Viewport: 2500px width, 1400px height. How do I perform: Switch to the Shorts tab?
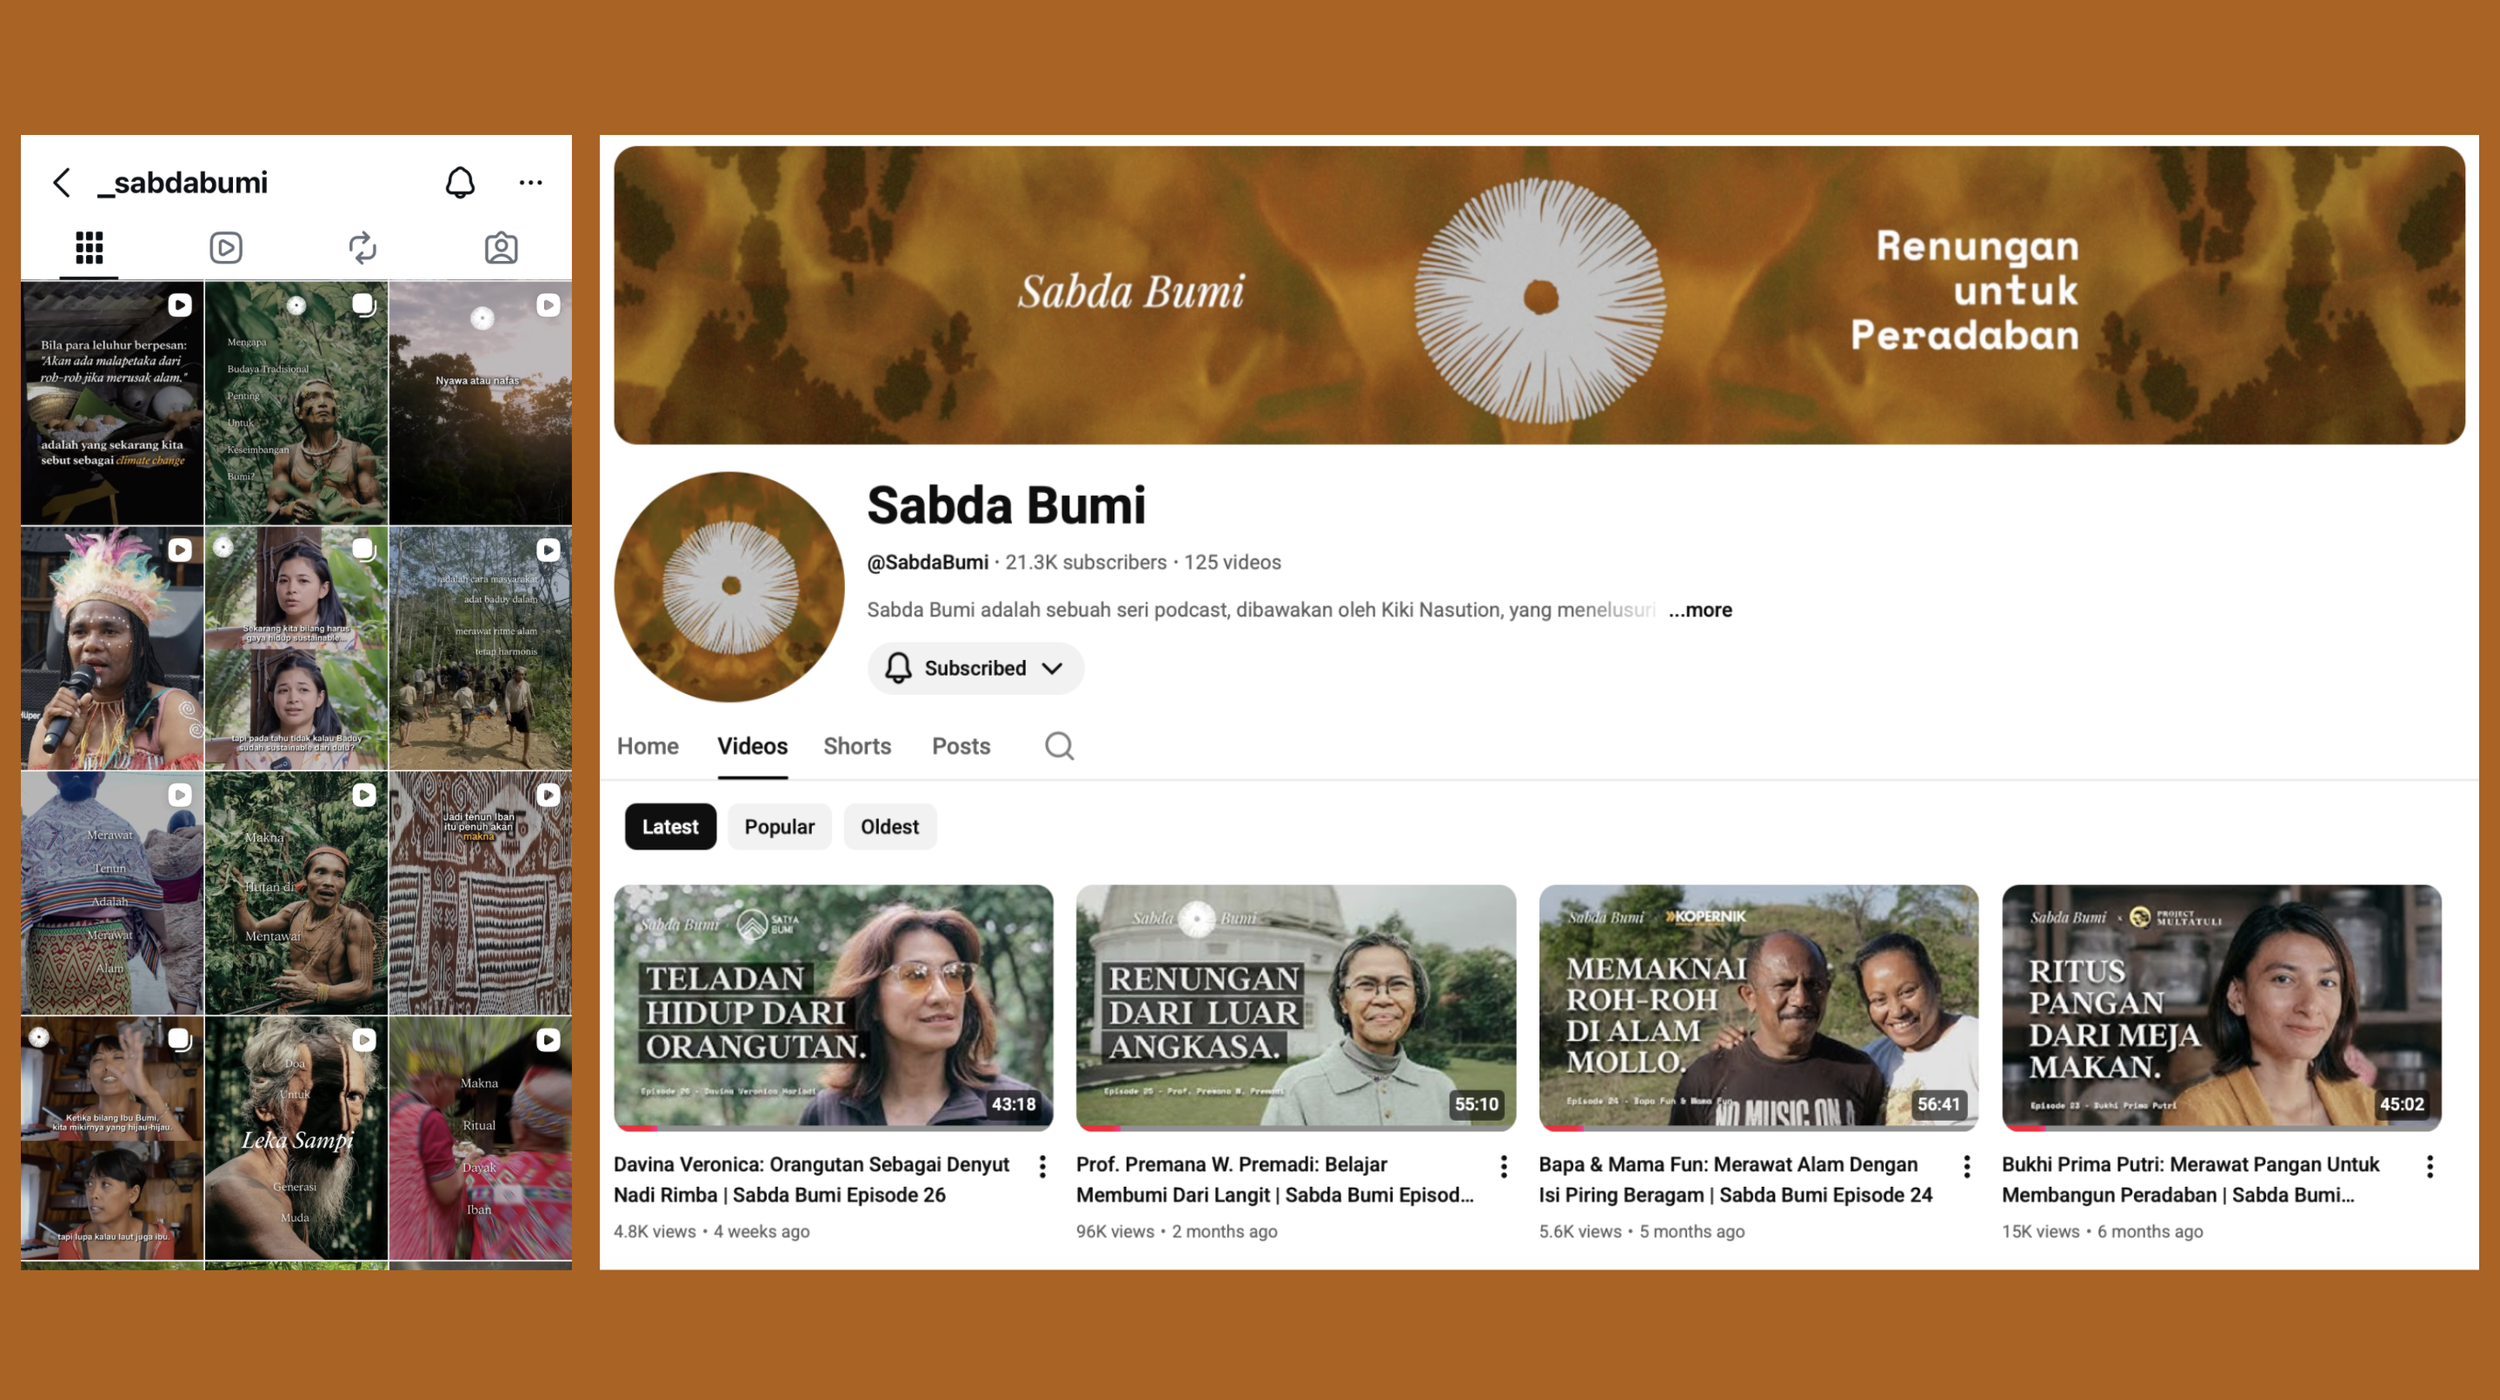click(857, 745)
